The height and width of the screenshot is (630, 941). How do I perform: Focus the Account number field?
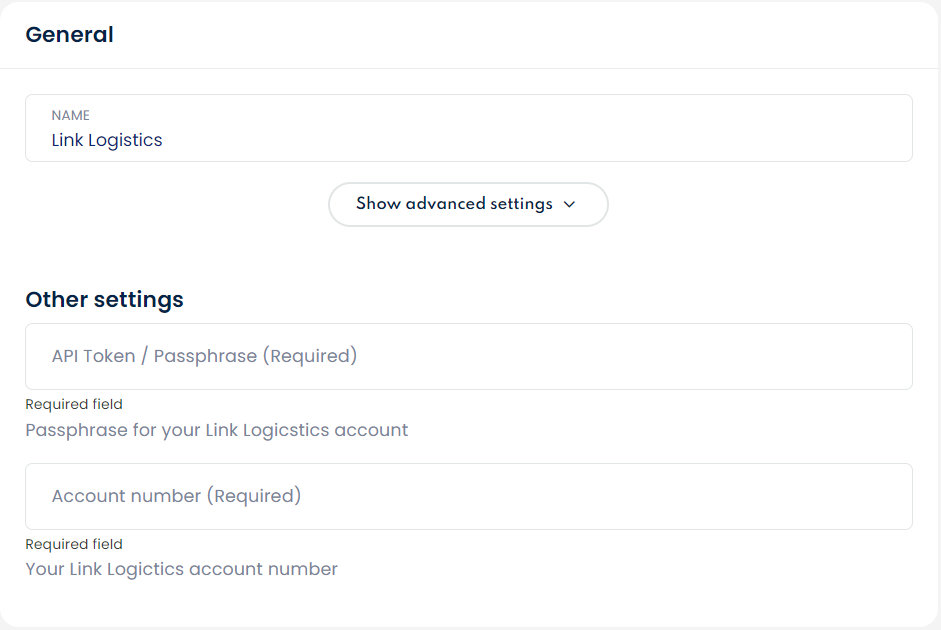click(468, 496)
